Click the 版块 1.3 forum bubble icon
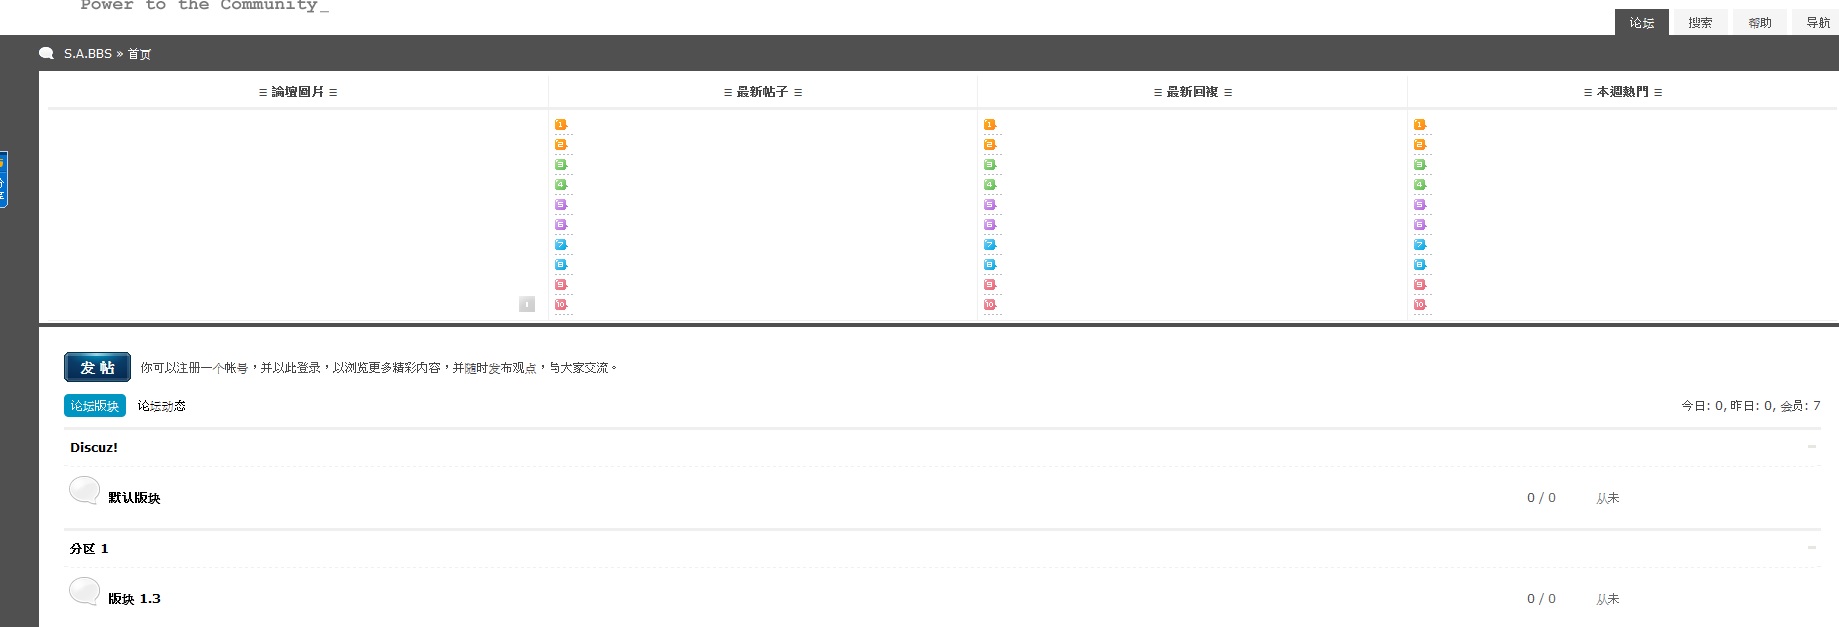Screen dimensions: 1839x627 [x=84, y=591]
